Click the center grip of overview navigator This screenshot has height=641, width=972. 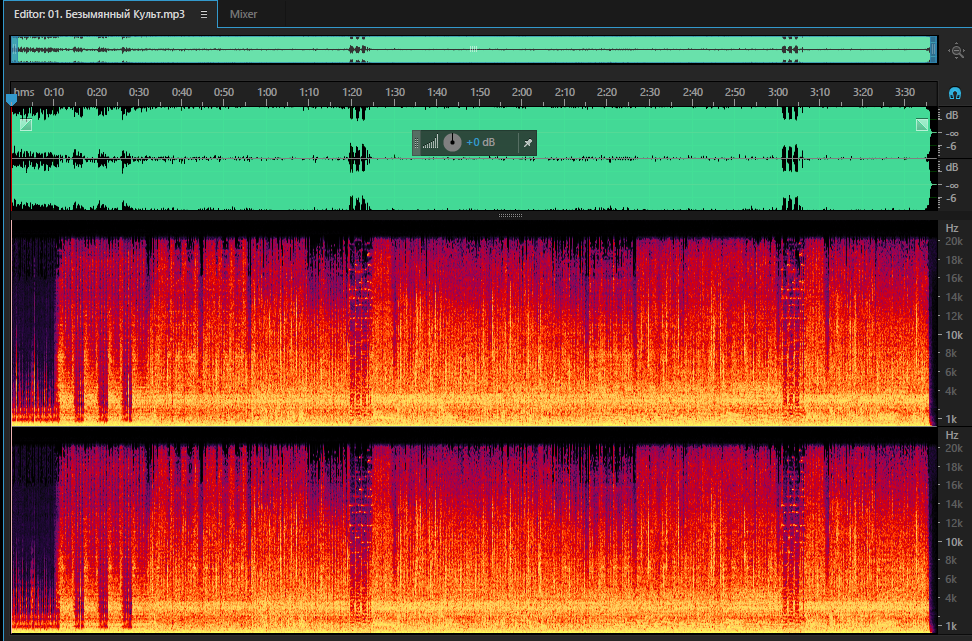pos(473,49)
